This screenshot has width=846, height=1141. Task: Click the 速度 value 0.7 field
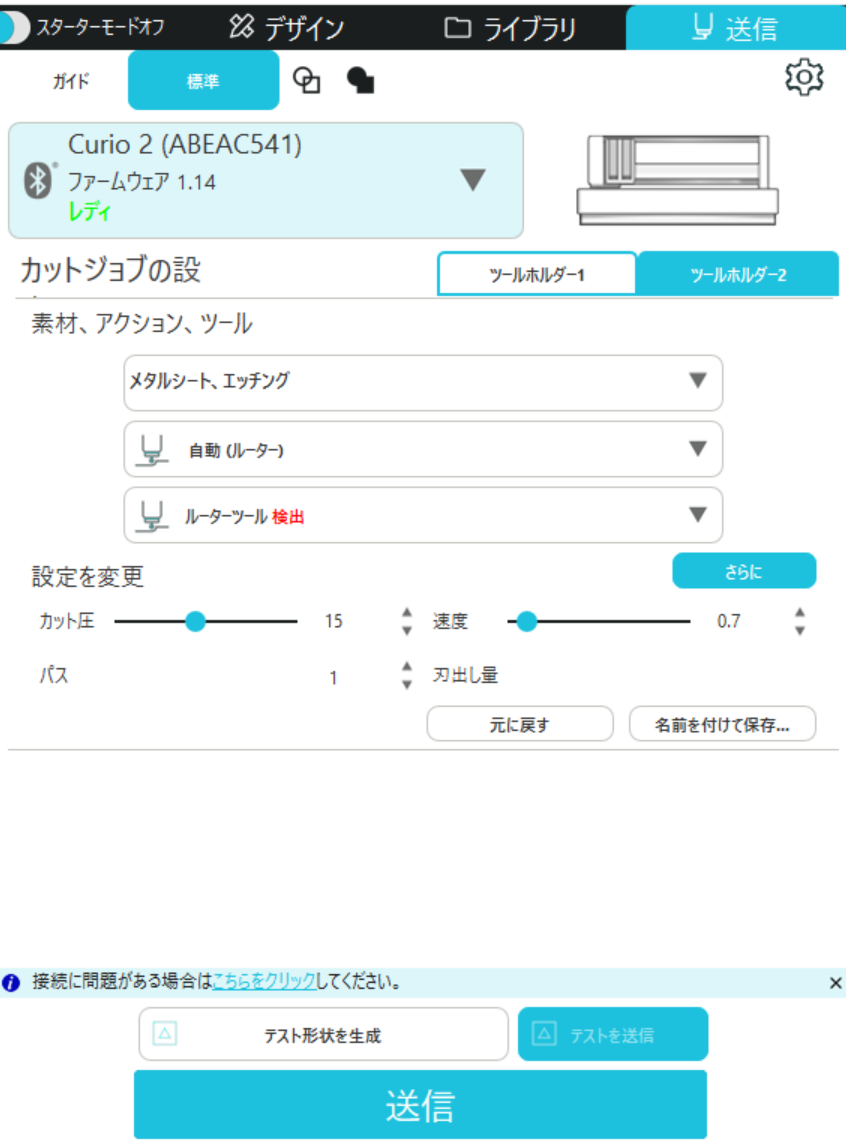[728, 621]
